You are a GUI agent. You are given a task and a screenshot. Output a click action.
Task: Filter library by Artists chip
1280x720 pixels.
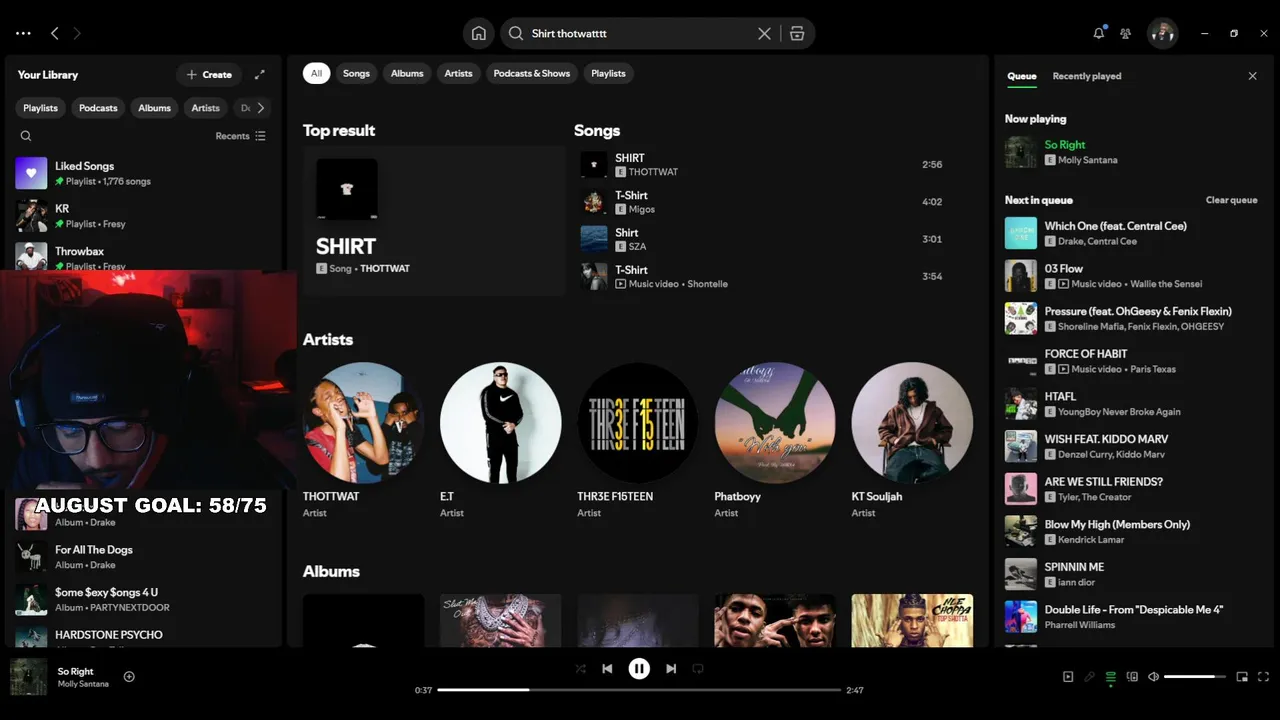pyautogui.click(x=205, y=108)
